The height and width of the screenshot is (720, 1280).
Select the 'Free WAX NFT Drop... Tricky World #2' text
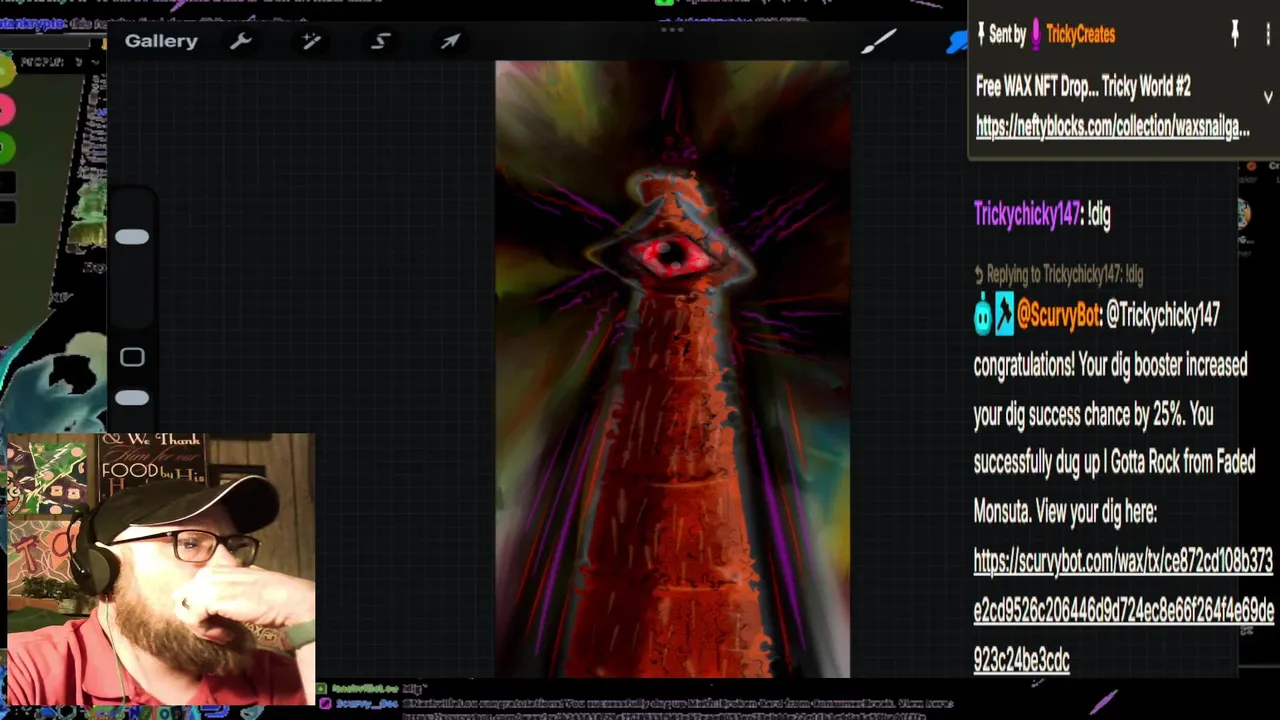pos(1083,87)
